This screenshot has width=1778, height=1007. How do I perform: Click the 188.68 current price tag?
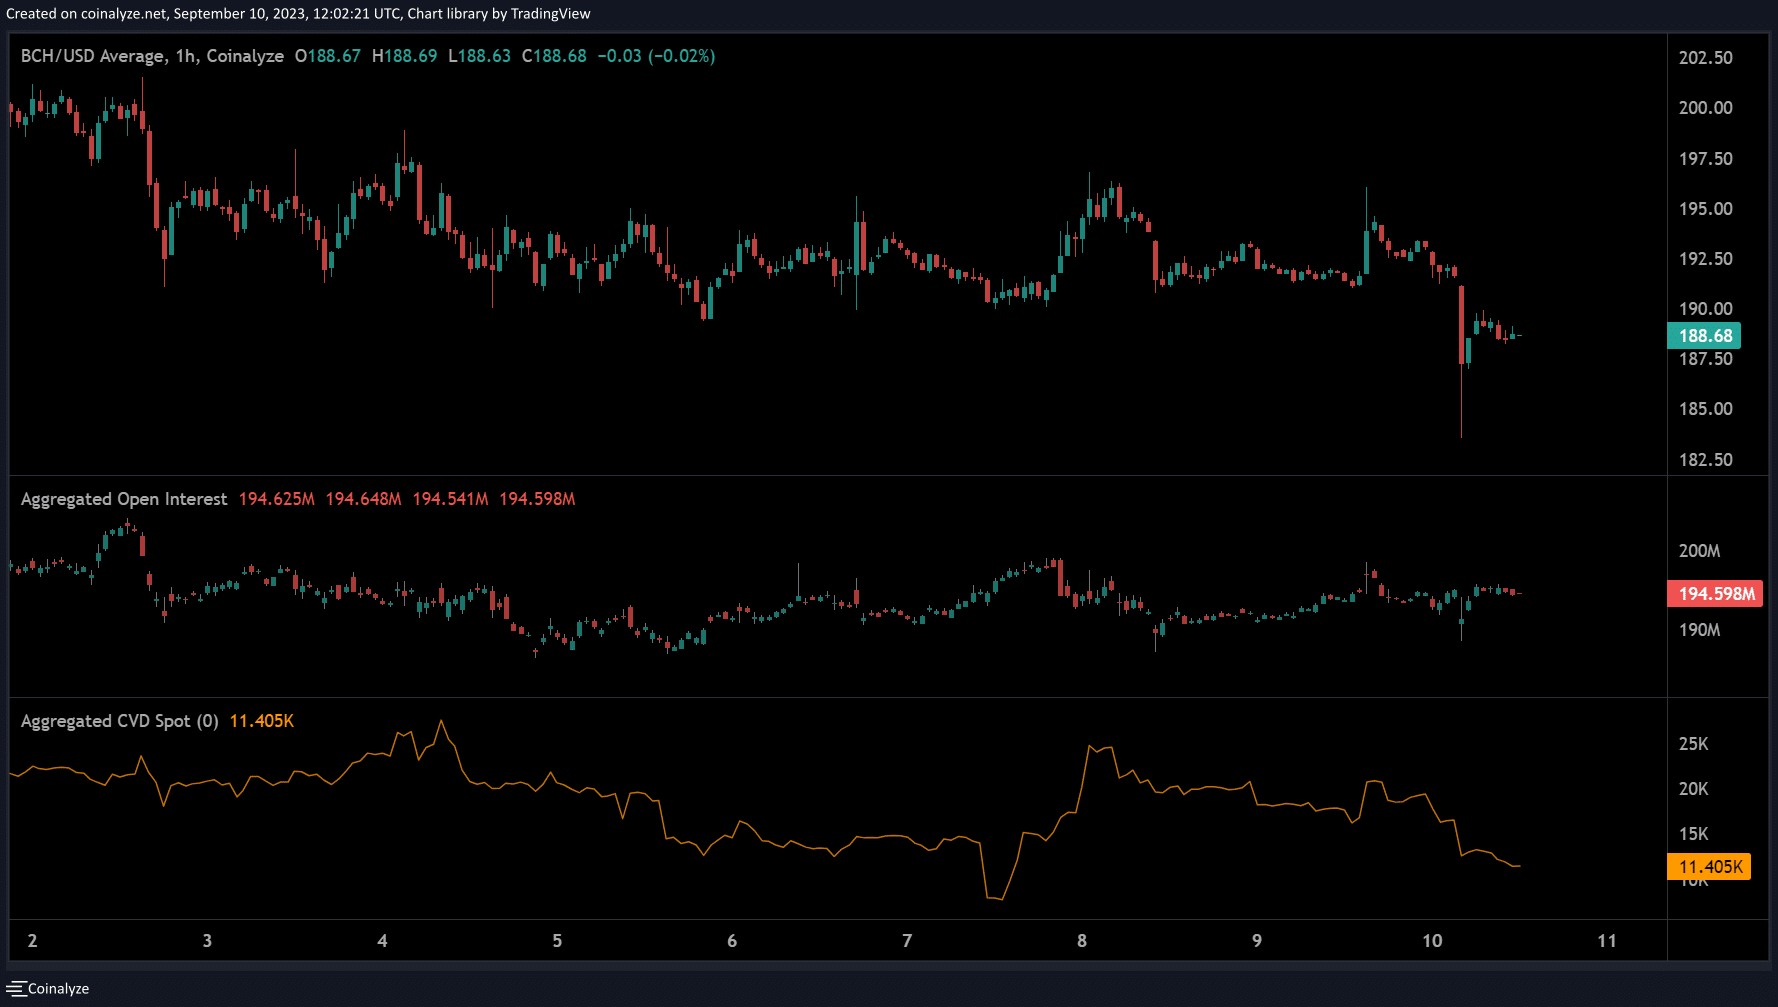coord(1705,336)
